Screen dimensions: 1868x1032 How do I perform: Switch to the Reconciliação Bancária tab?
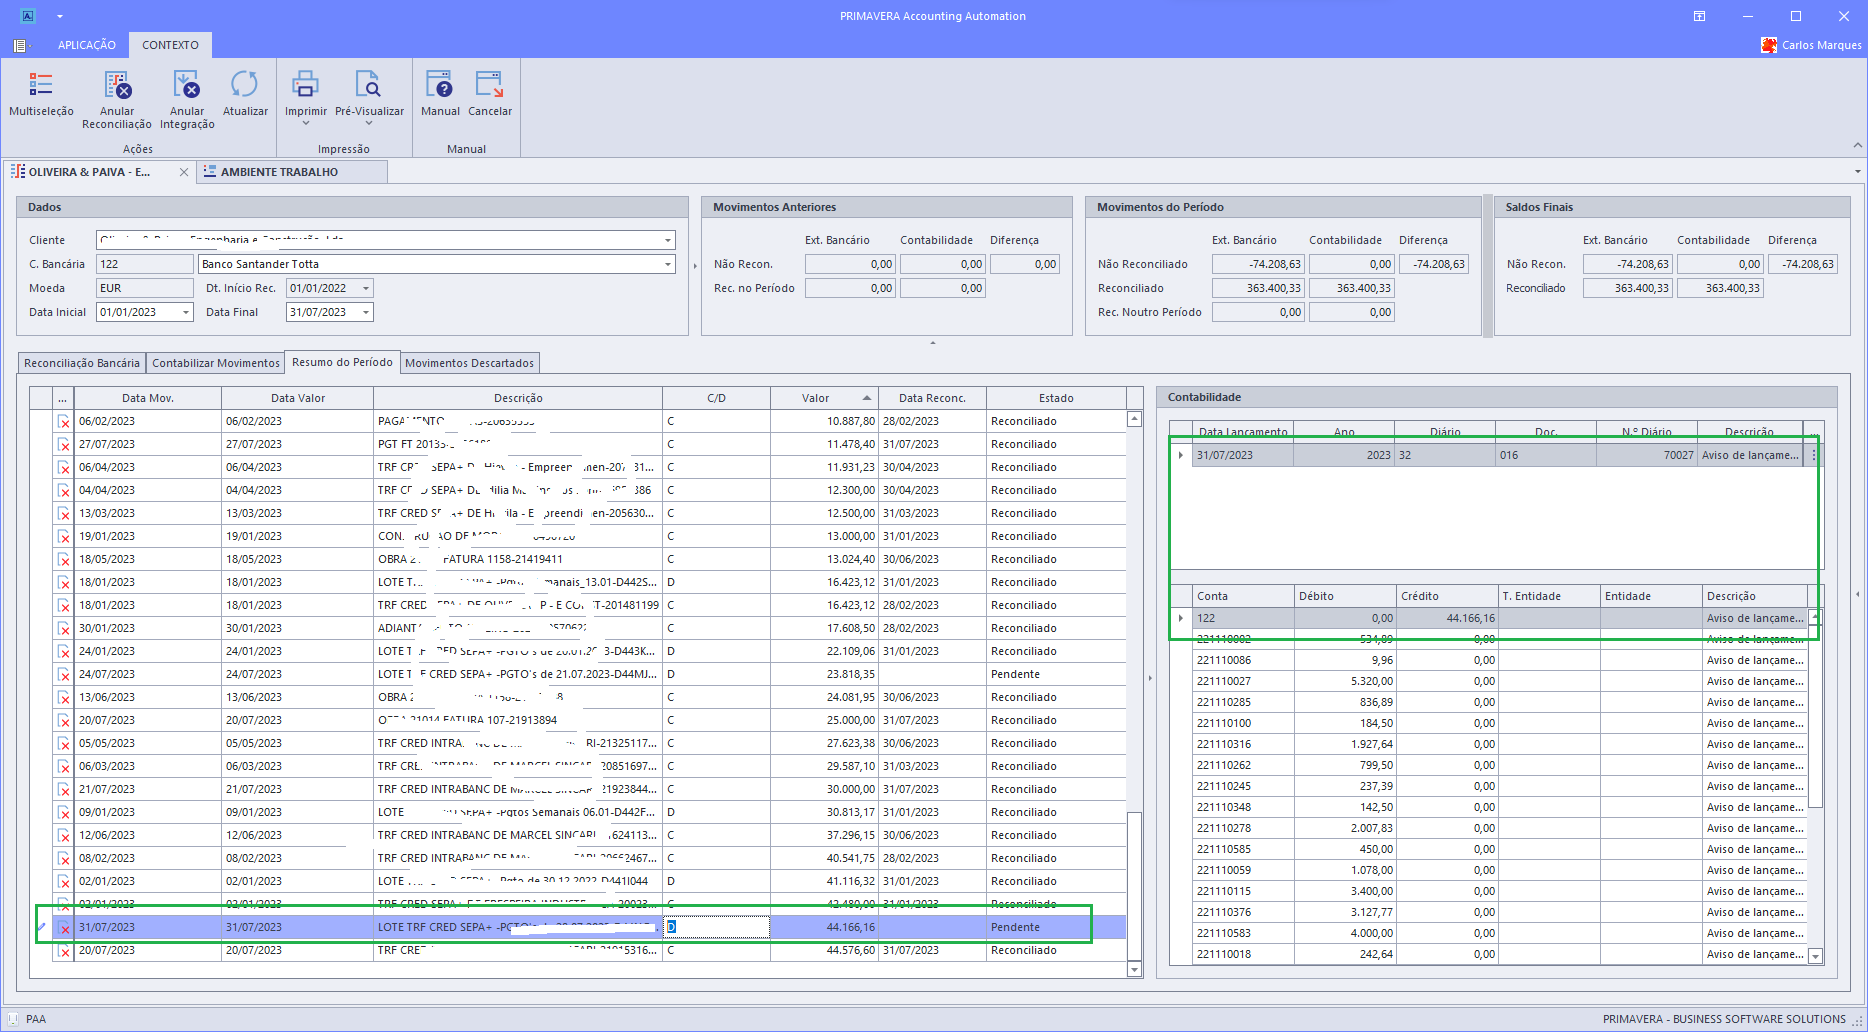pyautogui.click(x=82, y=363)
